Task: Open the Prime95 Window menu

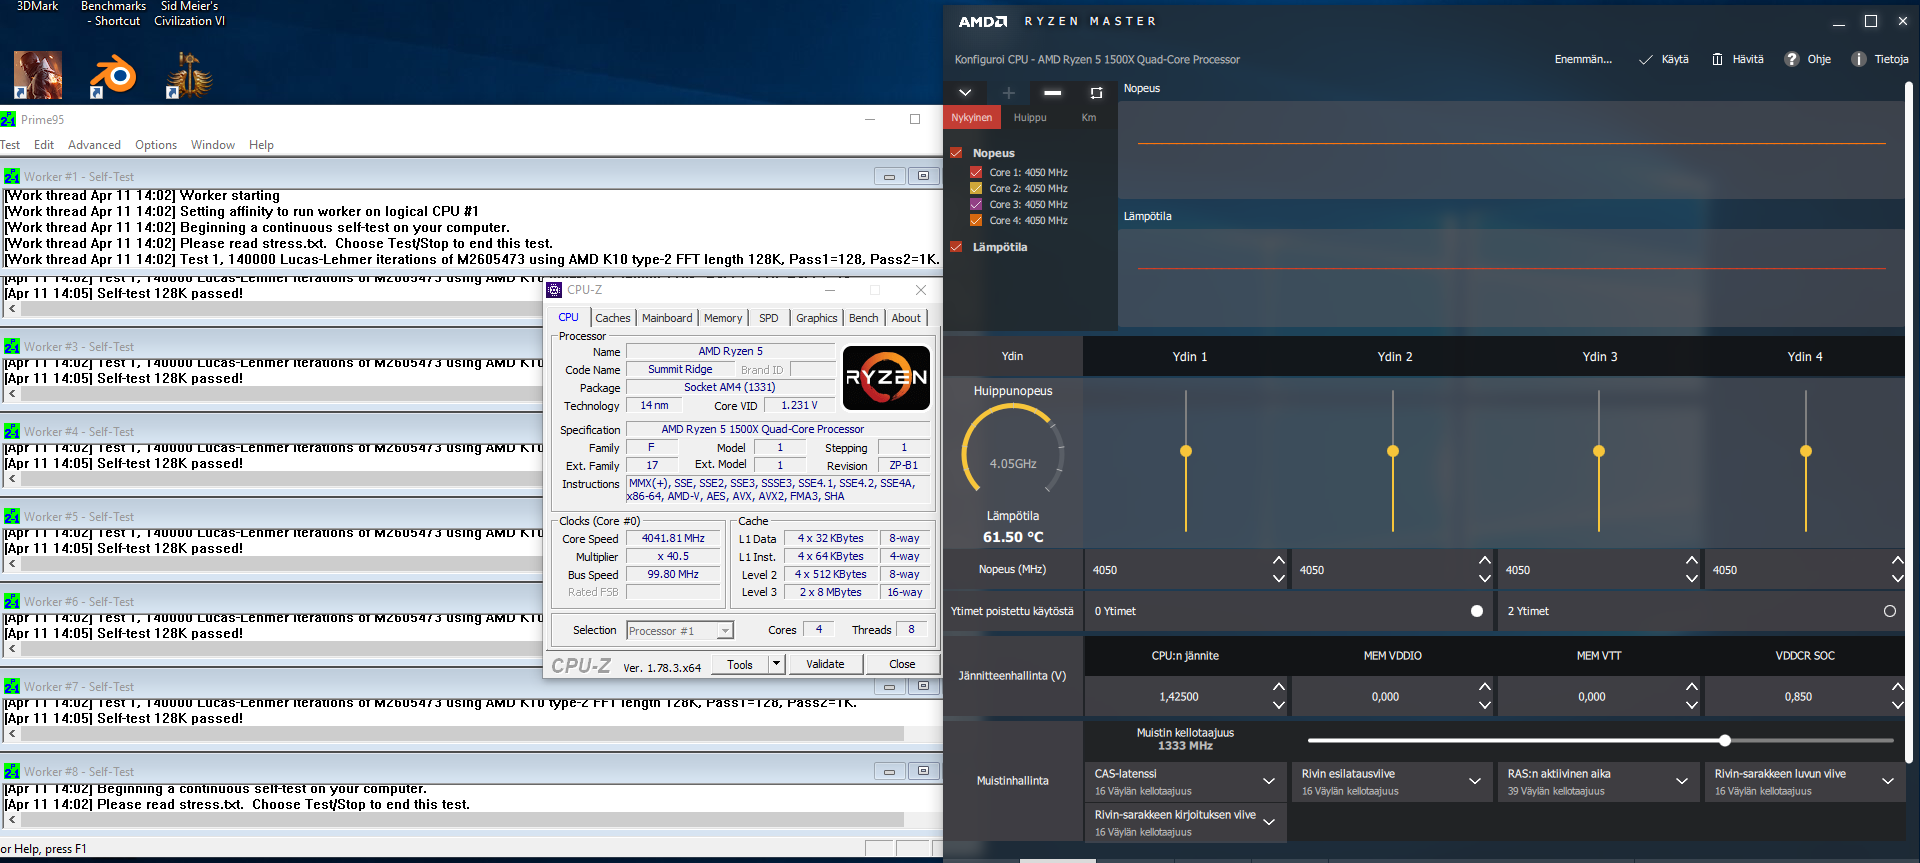Action: coord(213,145)
